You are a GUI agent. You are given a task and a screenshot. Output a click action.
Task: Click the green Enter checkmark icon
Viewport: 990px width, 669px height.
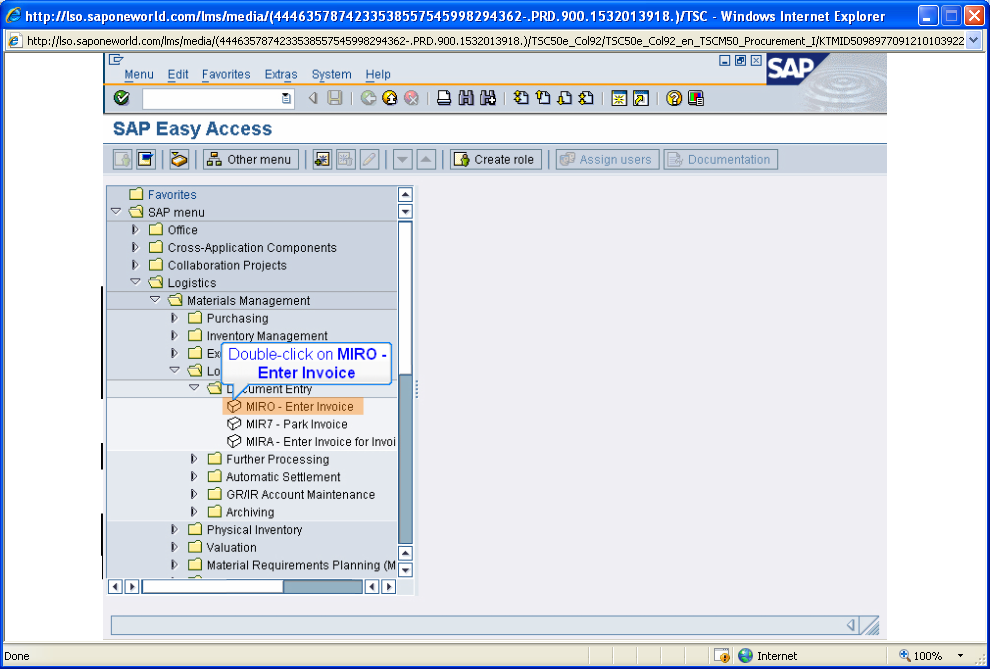point(121,98)
